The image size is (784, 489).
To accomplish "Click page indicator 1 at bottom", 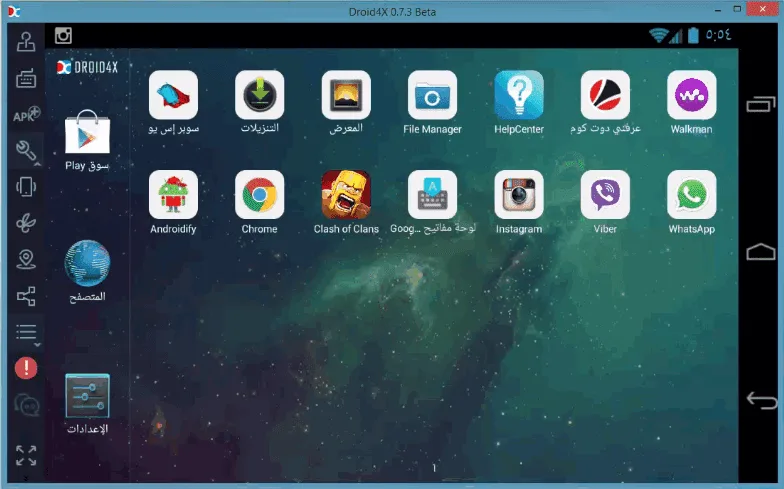I will pyautogui.click(x=434, y=468).
